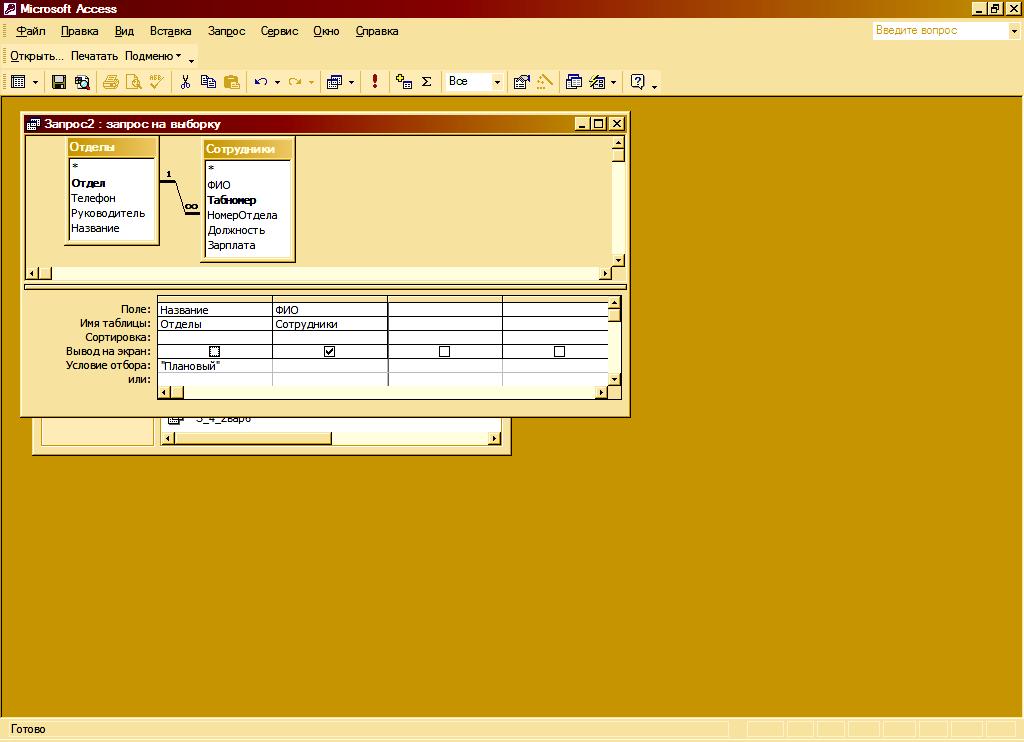1024x742 pixels.
Task: Click horizontal scrollbar thumb in database window behind
Action: pos(253,438)
